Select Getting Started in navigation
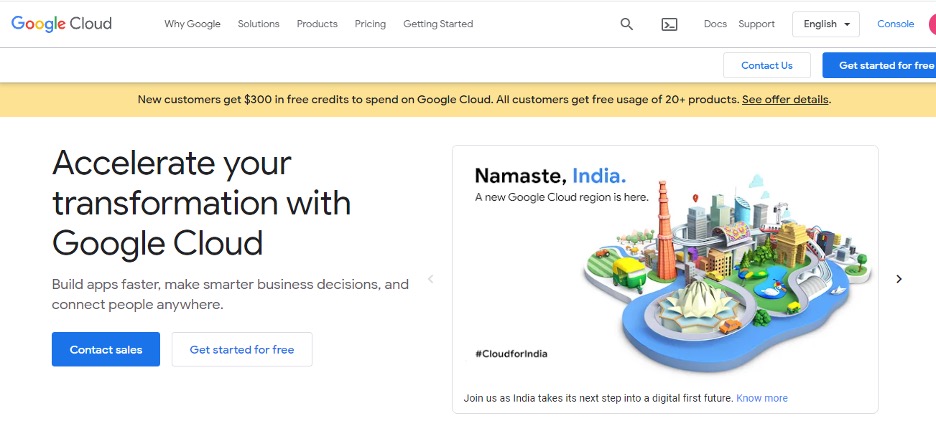Viewport: 936px width, 426px height. pyautogui.click(x=438, y=24)
